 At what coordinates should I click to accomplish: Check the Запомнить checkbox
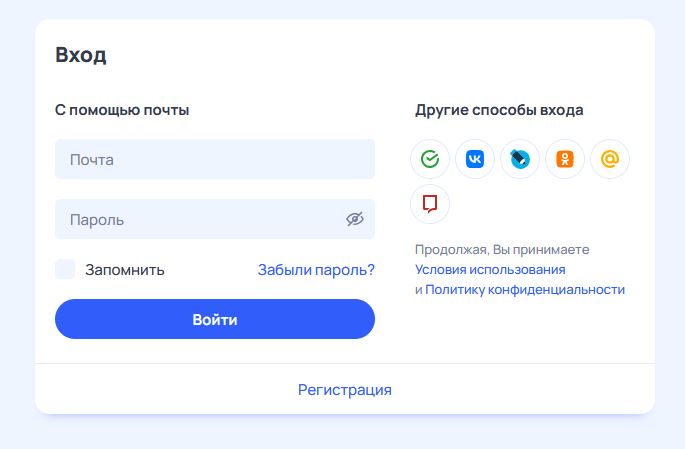pos(65,269)
